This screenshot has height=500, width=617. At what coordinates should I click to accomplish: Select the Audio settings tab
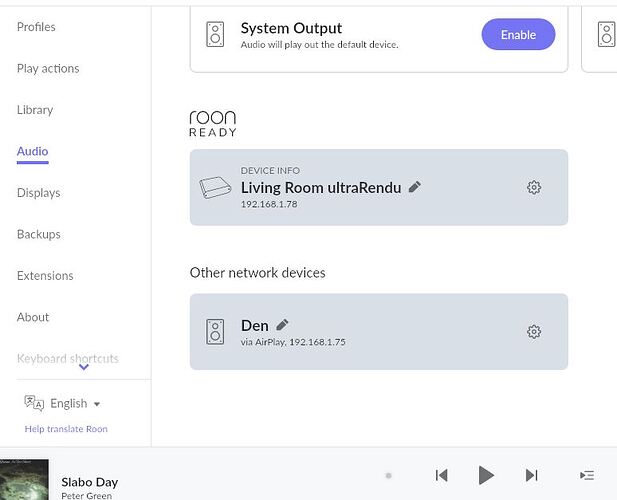click(33, 151)
